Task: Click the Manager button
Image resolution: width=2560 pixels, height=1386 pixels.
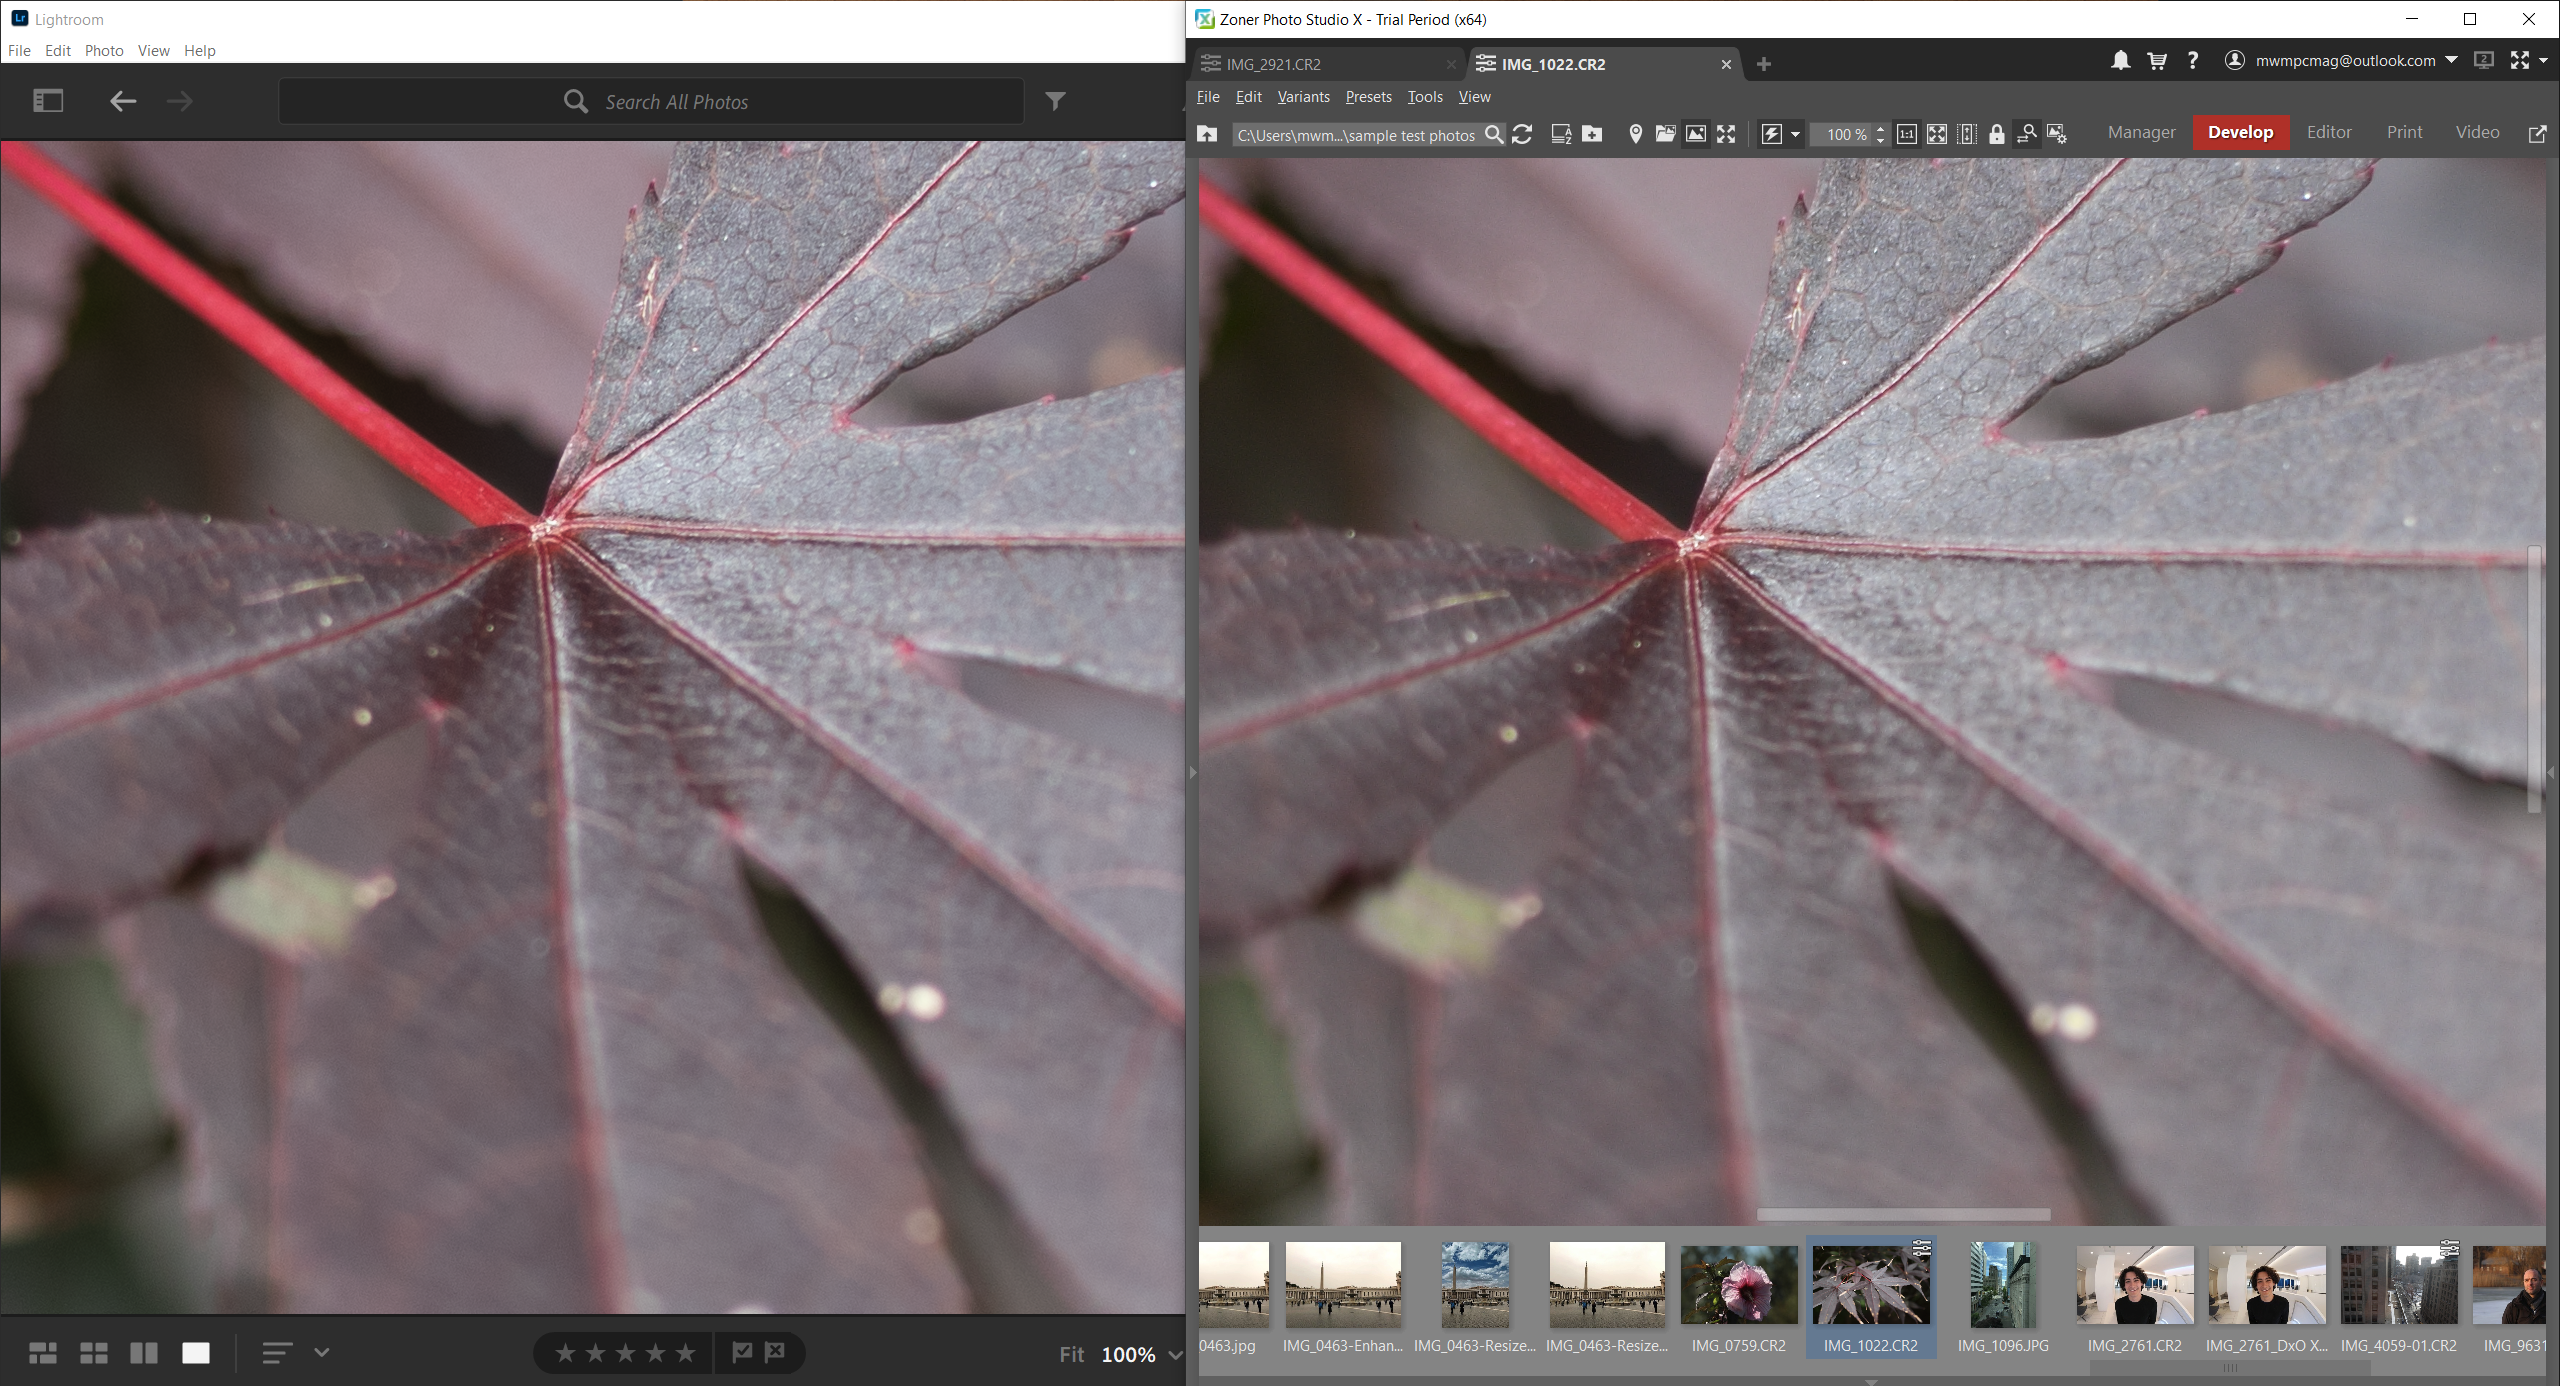Action: 2140,132
